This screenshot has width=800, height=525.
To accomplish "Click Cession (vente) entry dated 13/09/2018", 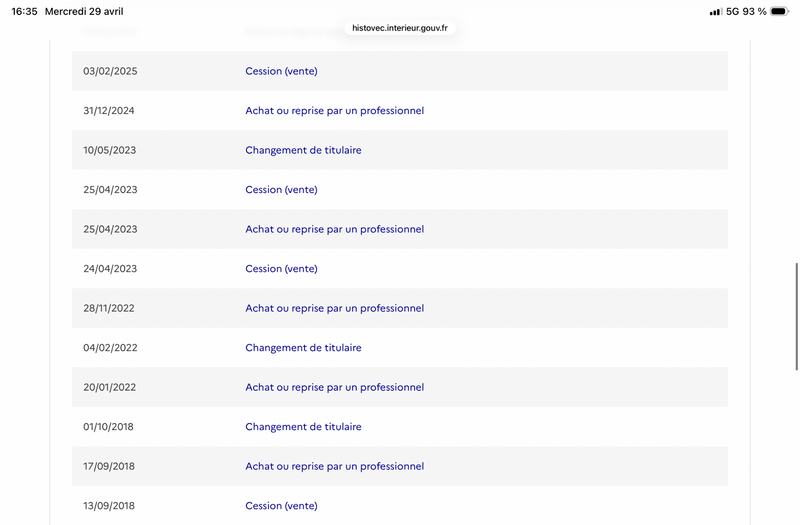I will click(281, 506).
